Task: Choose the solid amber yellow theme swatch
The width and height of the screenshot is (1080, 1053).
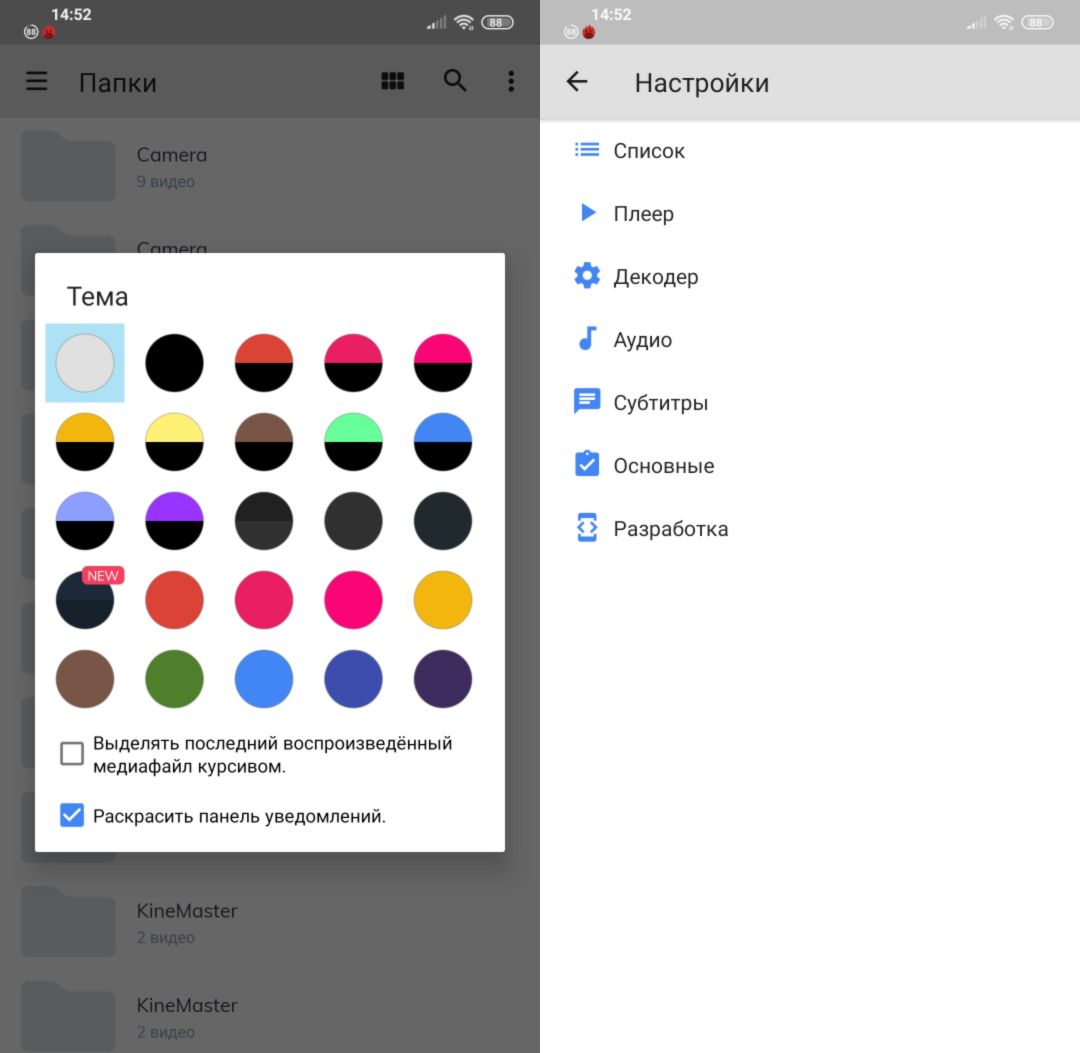Action: 443,600
